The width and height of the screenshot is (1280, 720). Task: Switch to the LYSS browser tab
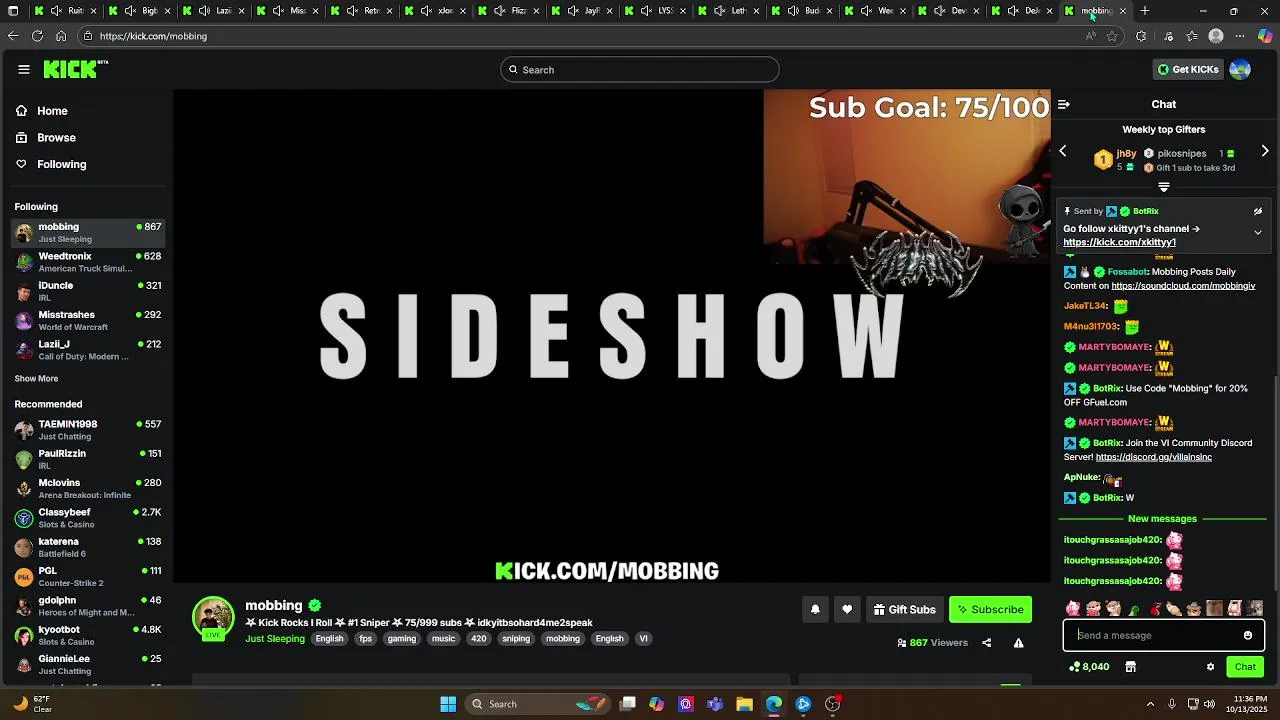point(655,11)
